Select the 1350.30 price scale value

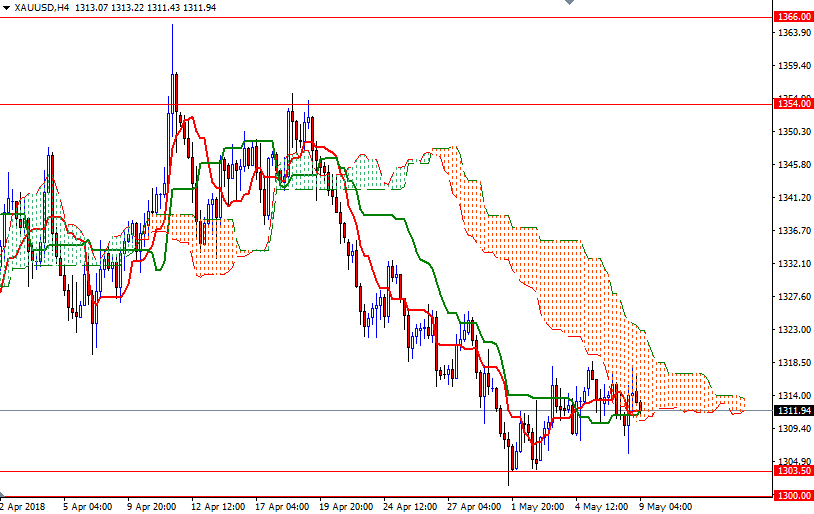tap(794, 132)
